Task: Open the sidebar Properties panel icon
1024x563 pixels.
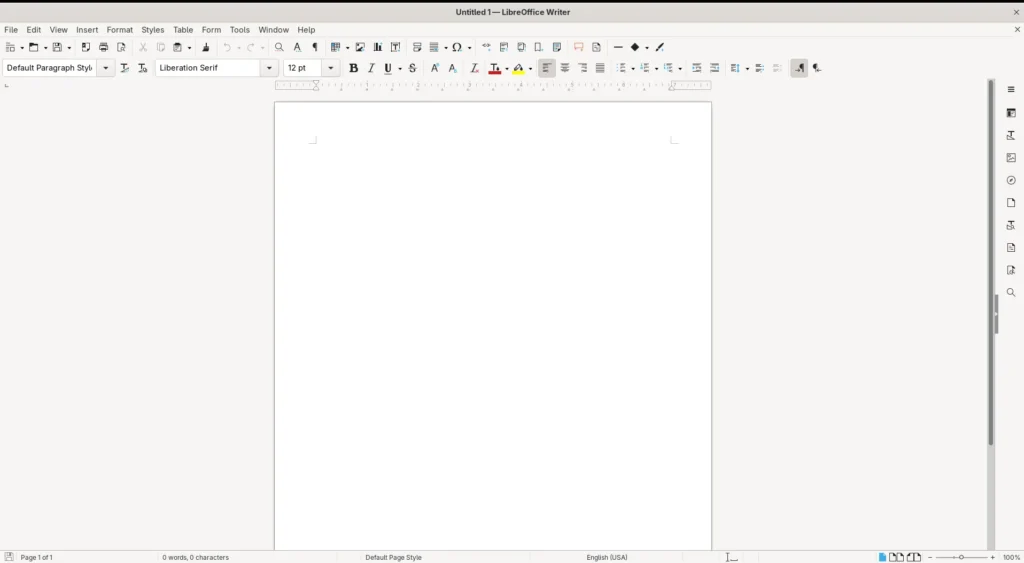Action: (x=1011, y=113)
